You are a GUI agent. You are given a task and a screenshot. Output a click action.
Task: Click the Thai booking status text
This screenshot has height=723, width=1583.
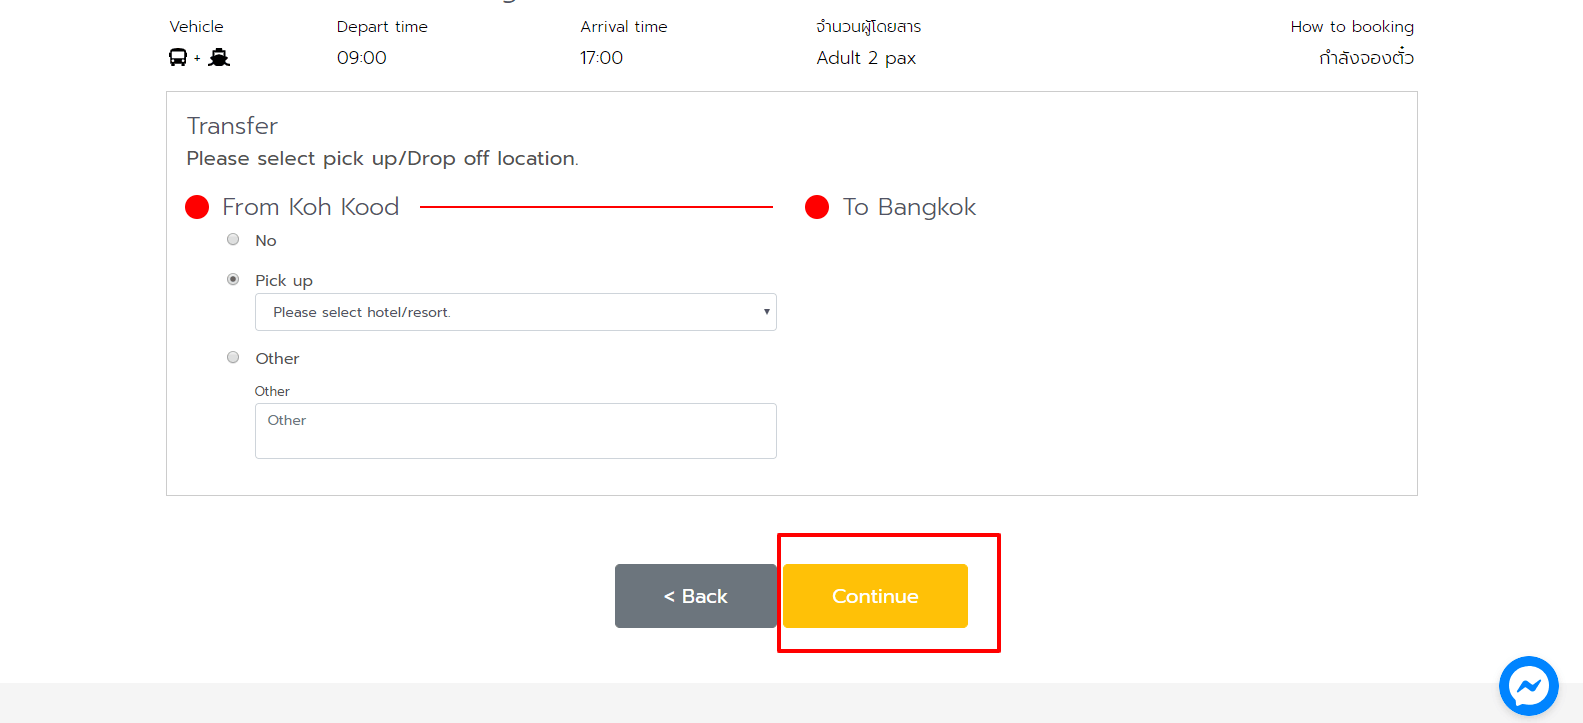pos(1365,58)
